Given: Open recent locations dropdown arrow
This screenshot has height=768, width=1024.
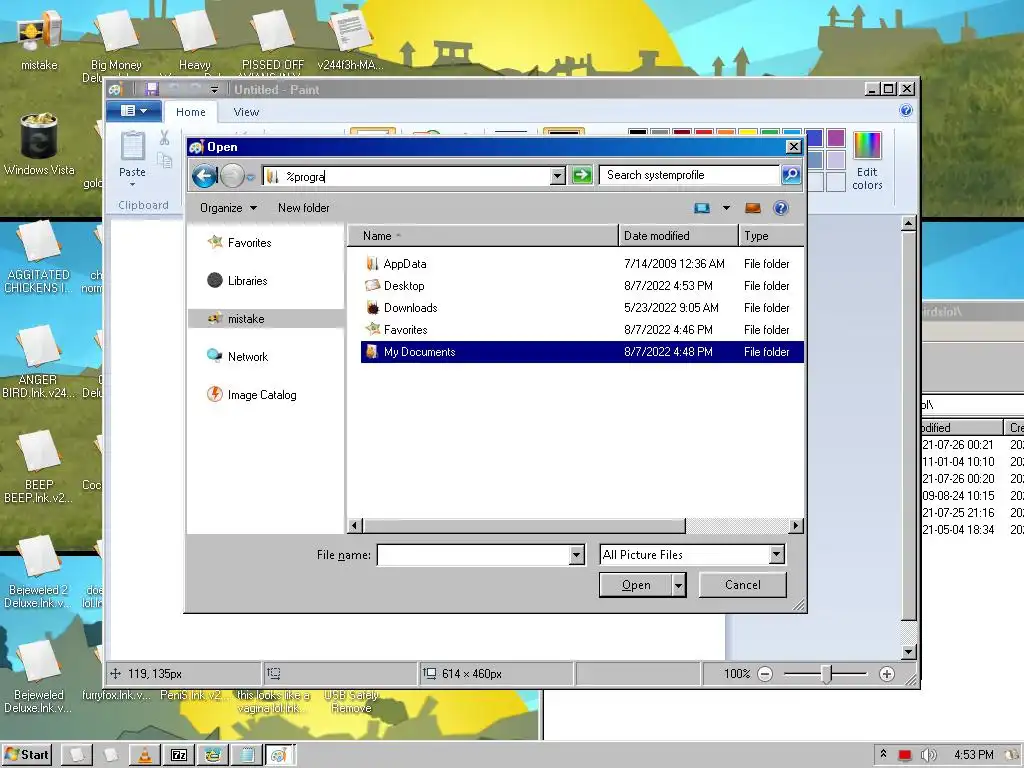Looking at the screenshot, I should pos(251,177).
